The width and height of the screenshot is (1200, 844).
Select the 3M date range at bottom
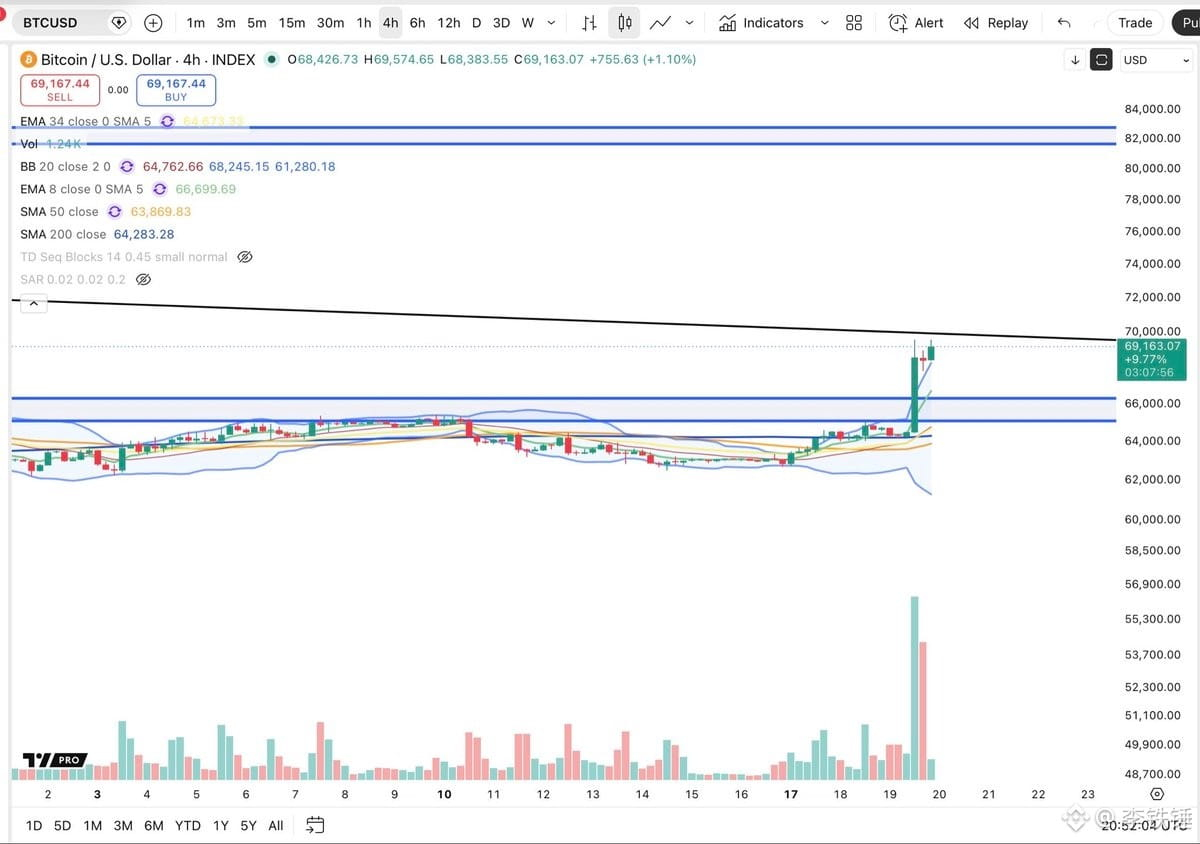pos(123,825)
